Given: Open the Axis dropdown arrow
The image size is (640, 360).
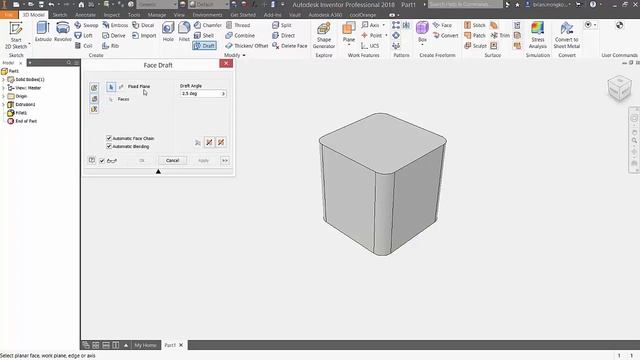Looking at the screenshot, I should 384,25.
